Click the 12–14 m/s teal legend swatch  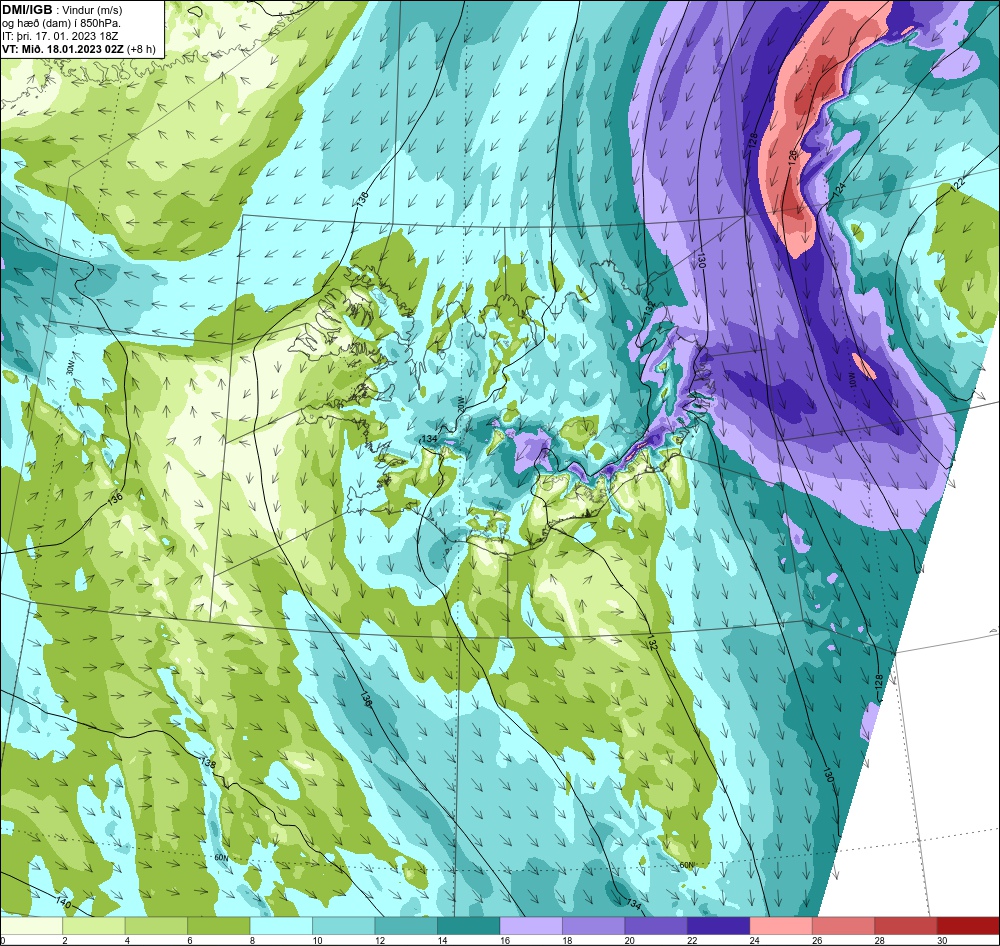tap(407, 926)
